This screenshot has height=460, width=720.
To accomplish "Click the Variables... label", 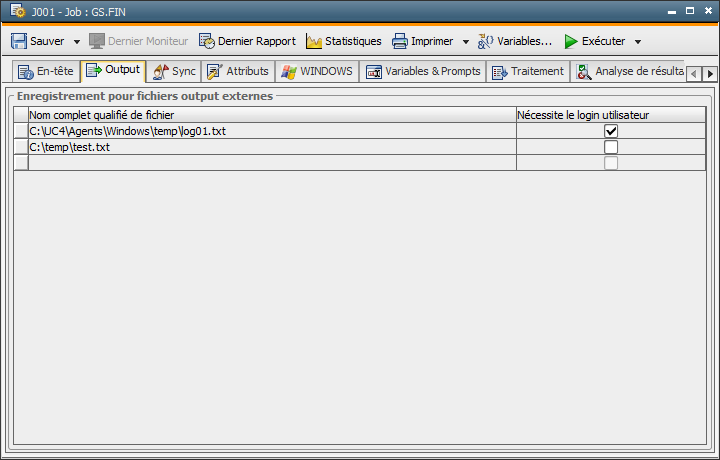I will click(x=524, y=41).
